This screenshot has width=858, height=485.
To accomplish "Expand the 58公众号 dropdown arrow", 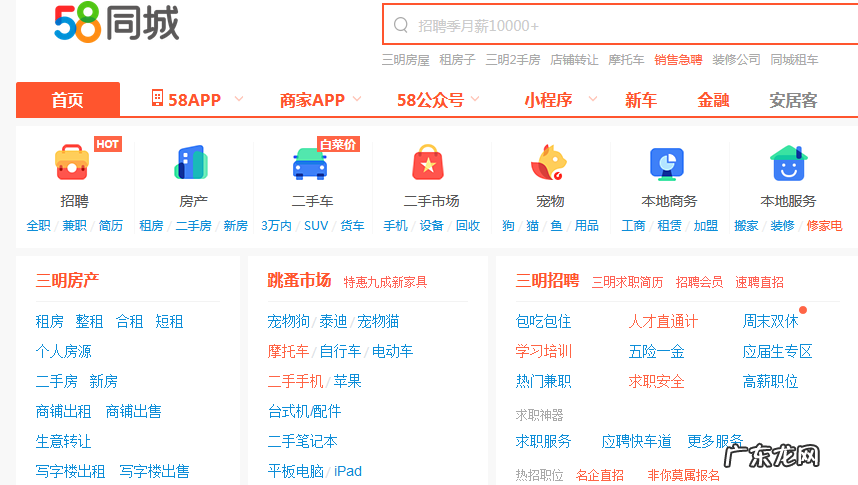I will [475, 99].
